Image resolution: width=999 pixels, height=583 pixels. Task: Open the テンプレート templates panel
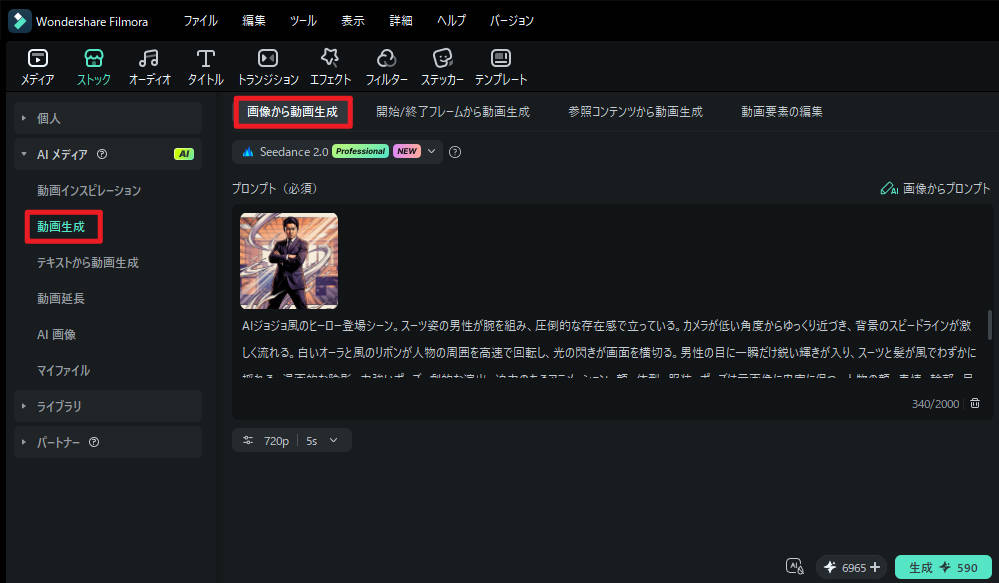501,67
